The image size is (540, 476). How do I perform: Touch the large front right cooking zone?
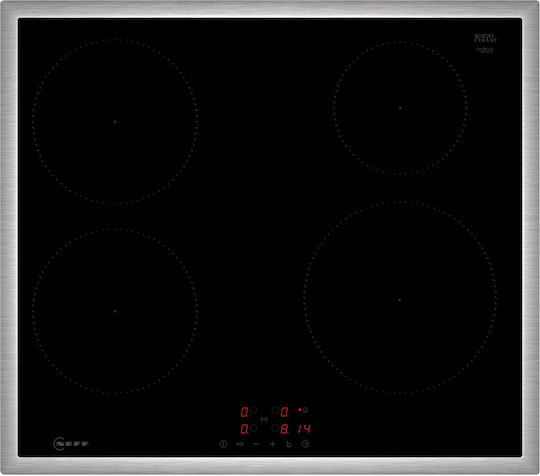[x=400, y=298]
